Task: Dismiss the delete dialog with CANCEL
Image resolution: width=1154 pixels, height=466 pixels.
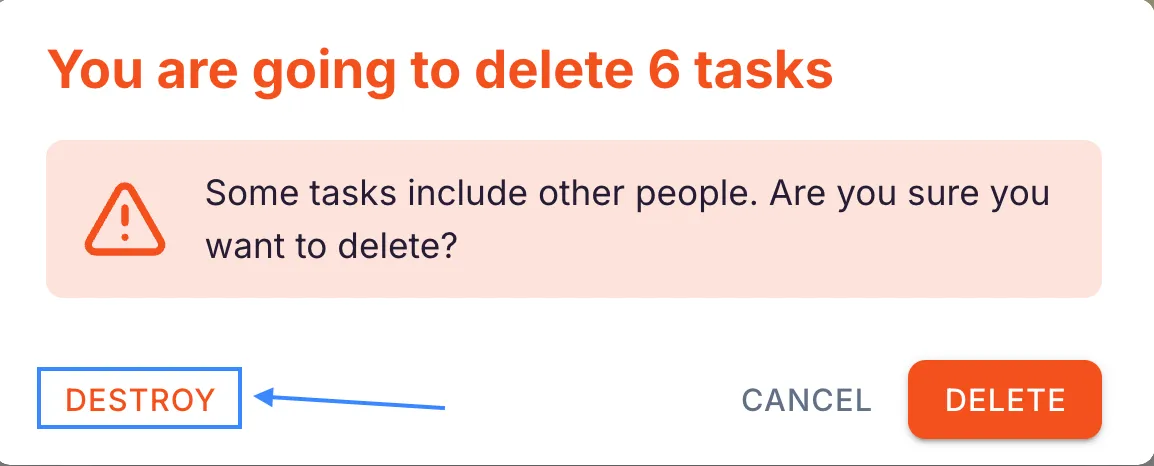Action: (x=806, y=401)
